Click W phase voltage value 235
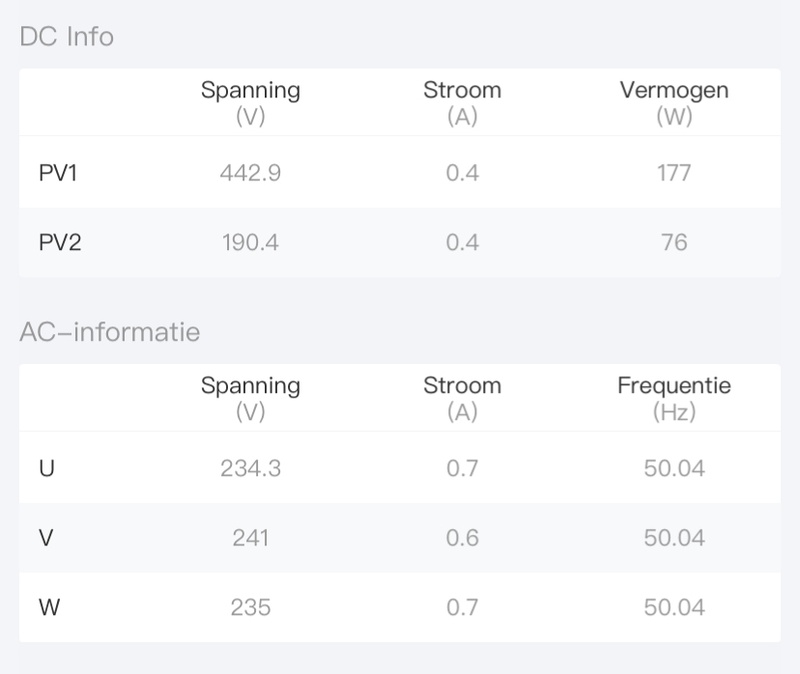This screenshot has width=800, height=674. tap(250, 607)
